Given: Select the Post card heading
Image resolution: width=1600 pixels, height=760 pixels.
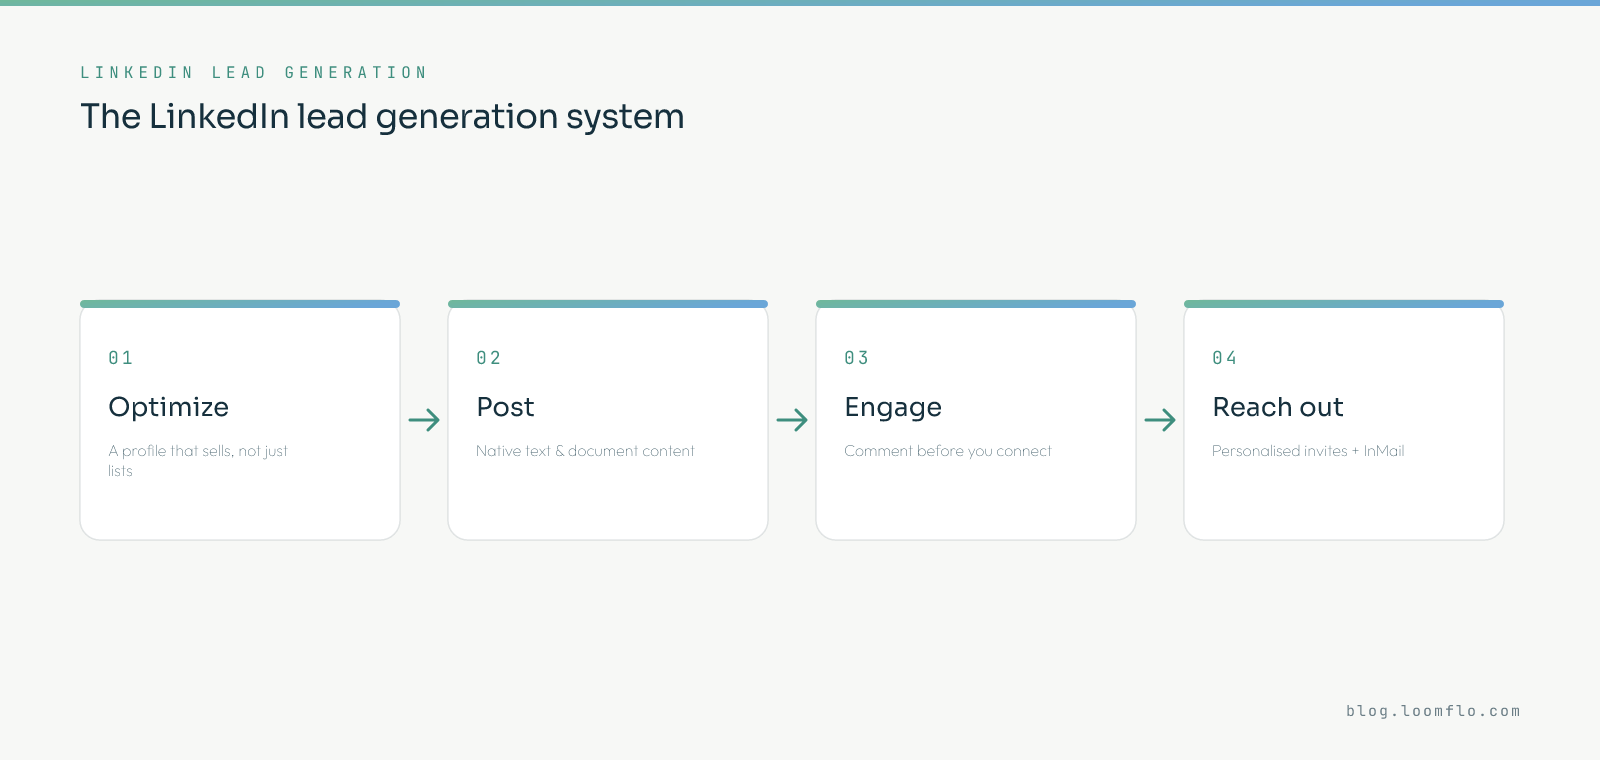Looking at the screenshot, I should click(505, 407).
